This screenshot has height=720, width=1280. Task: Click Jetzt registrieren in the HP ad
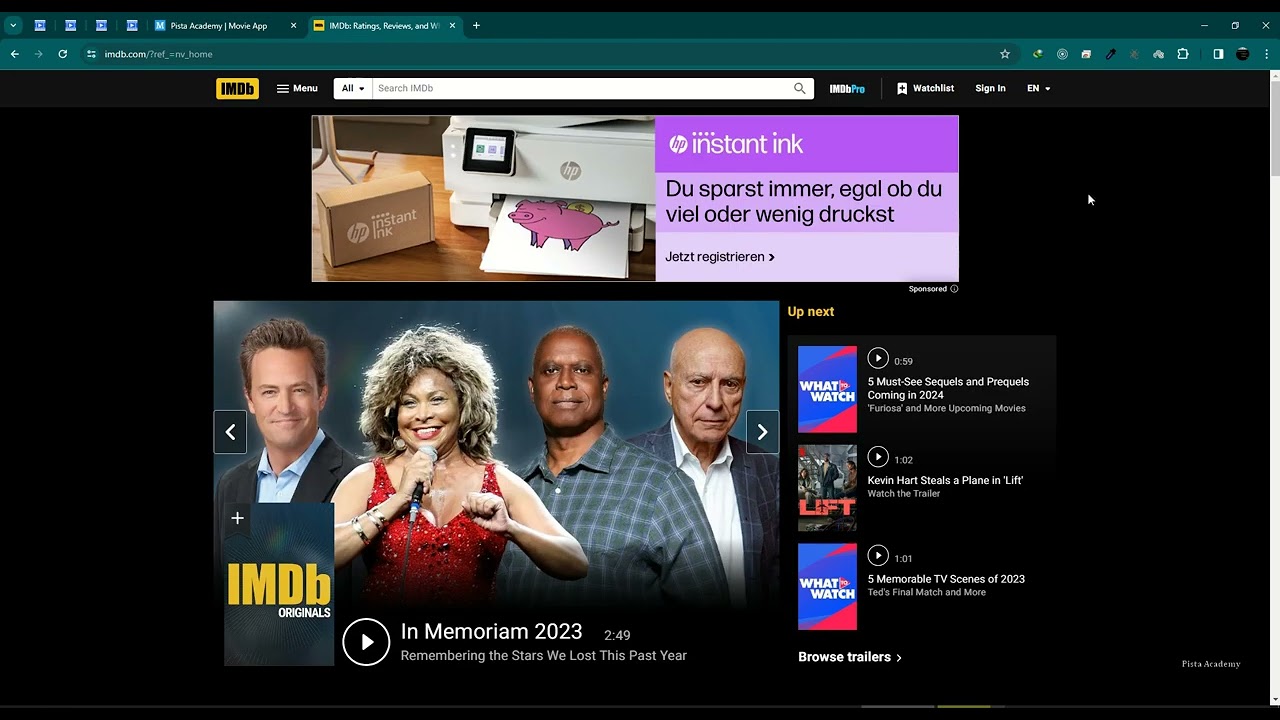coord(720,257)
